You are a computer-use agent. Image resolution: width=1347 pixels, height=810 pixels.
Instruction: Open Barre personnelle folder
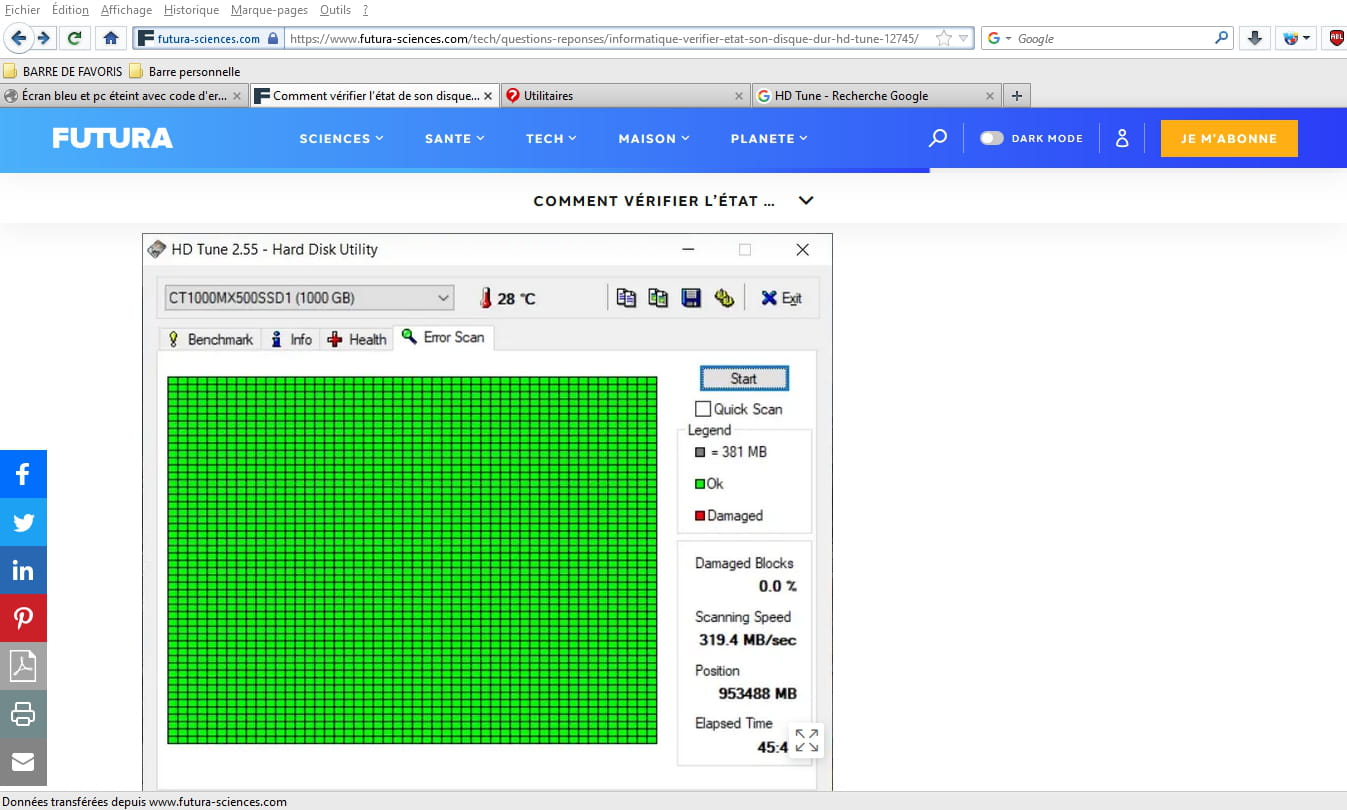(x=185, y=71)
